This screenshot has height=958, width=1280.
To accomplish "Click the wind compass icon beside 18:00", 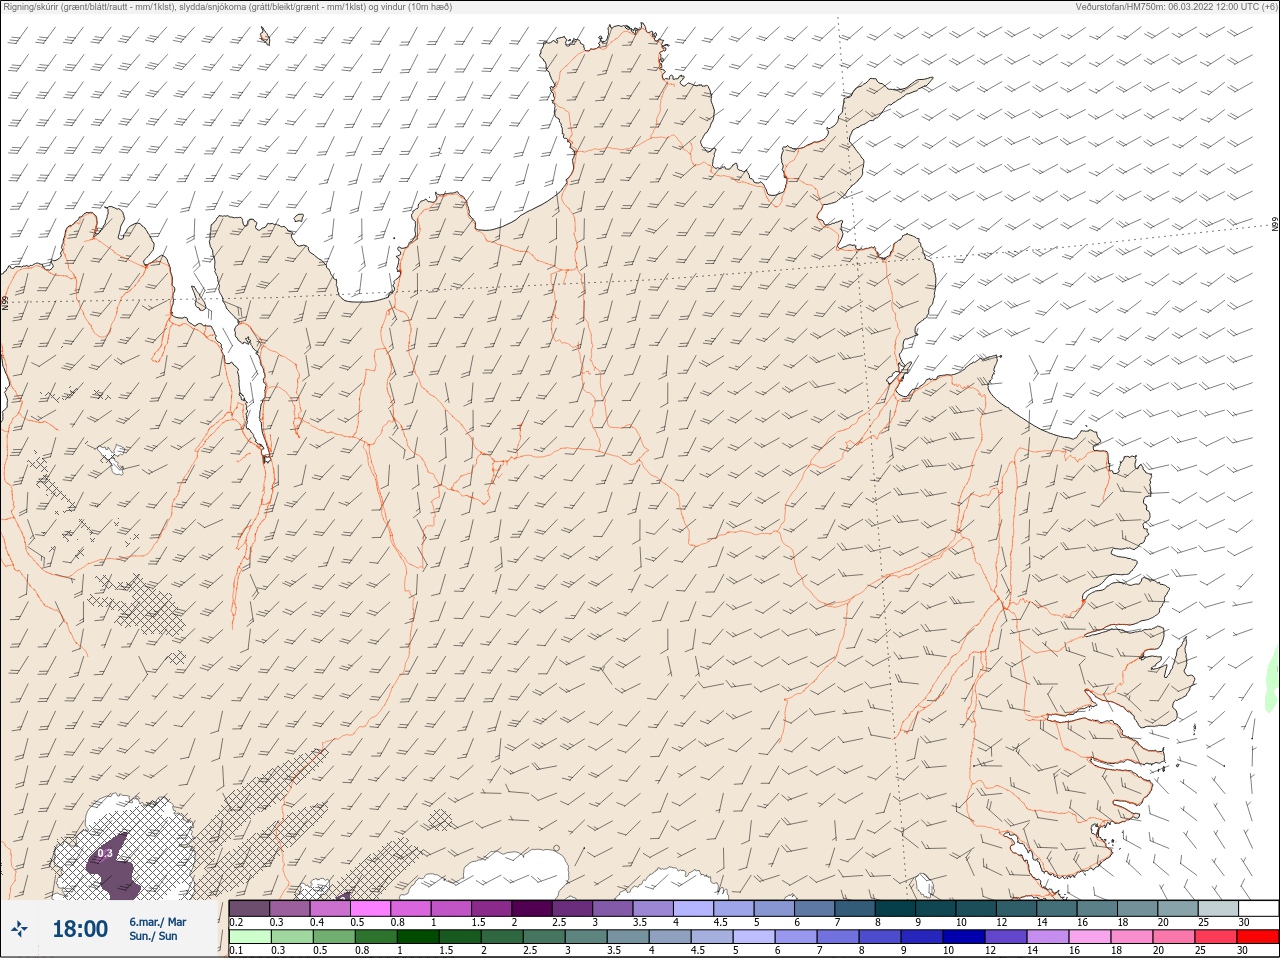I will pyautogui.click(x=20, y=929).
